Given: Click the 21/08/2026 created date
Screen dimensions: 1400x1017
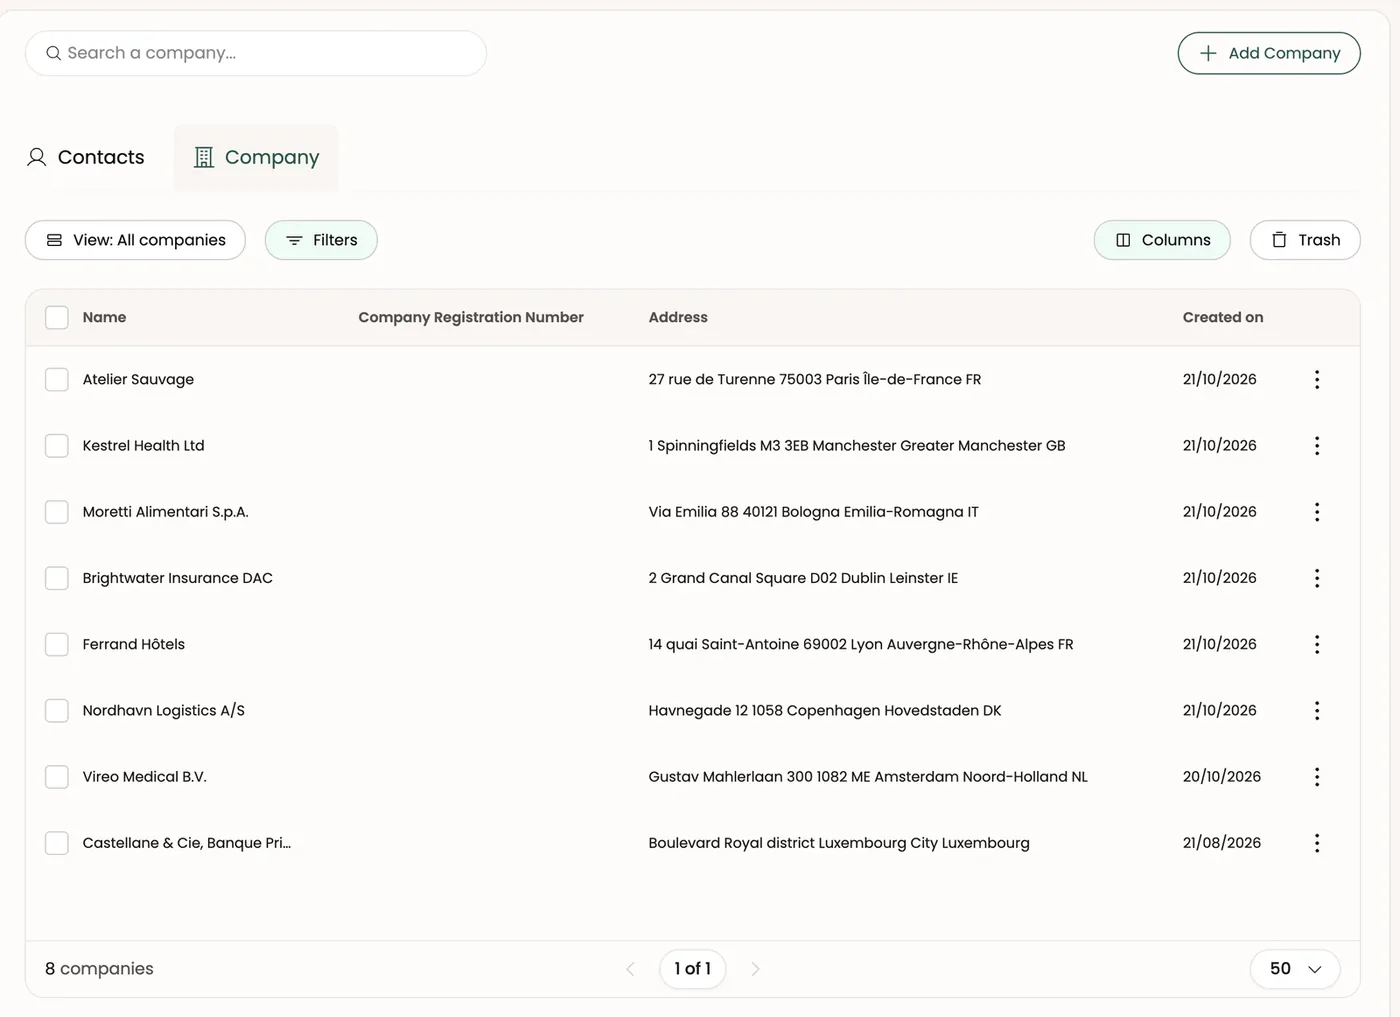Looking at the screenshot, I should pyautogui.click(x=1222, y=843).
